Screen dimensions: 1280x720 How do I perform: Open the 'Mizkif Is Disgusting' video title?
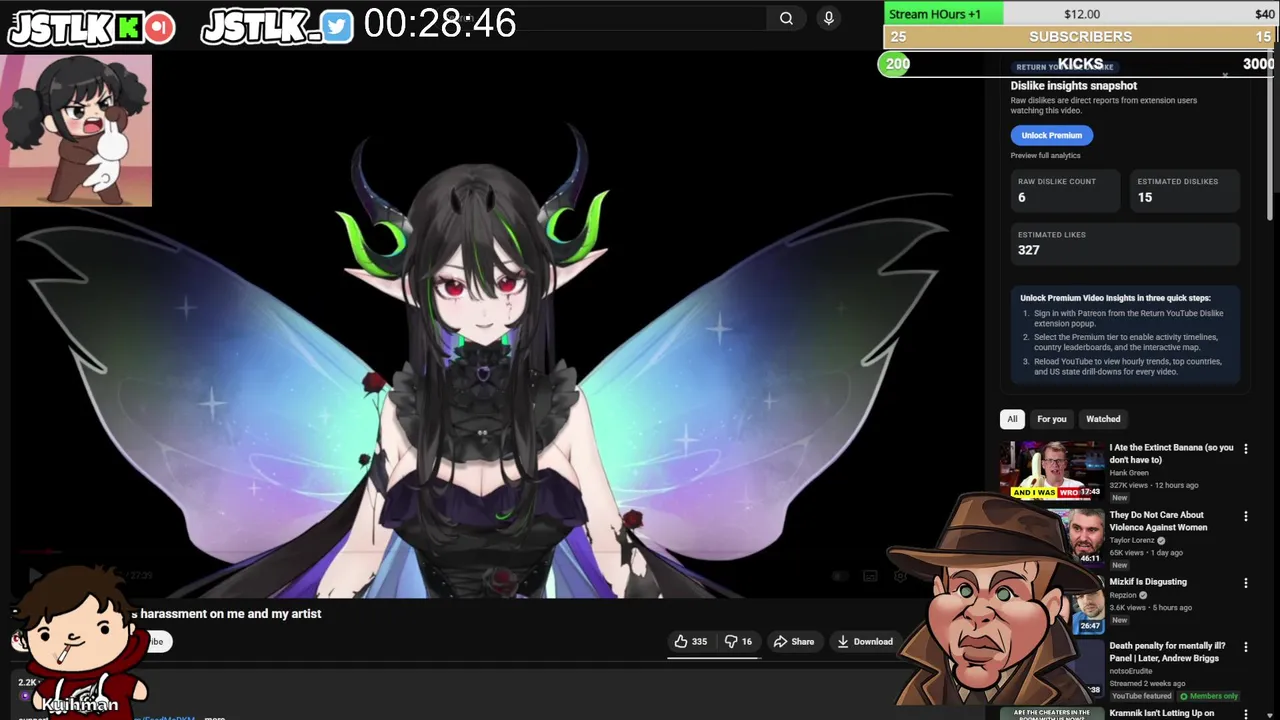click(x=1148, y=582)
